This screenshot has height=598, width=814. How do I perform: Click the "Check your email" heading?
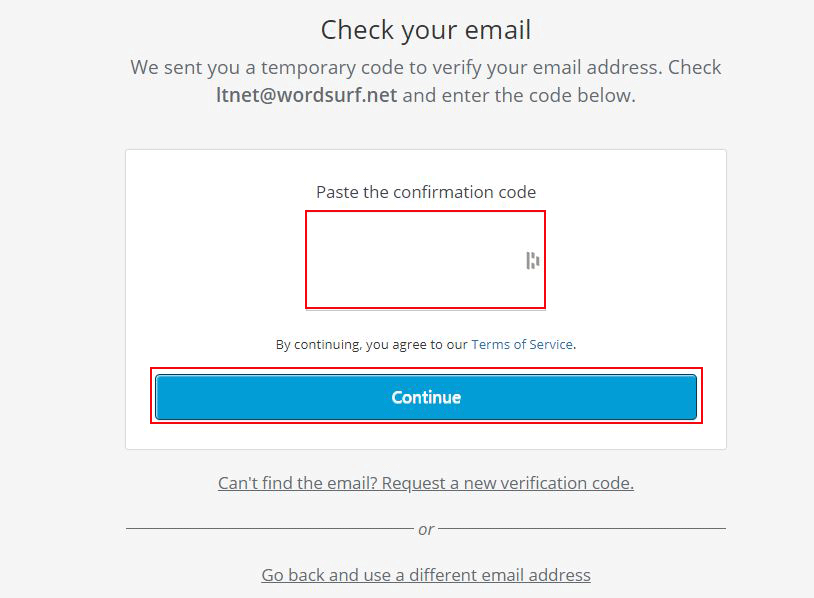[x=426, y=30]
